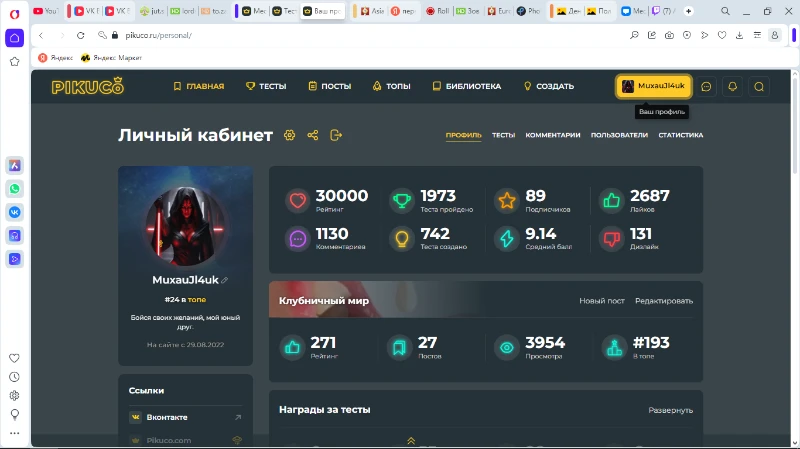Open profile settings gear icon
The image size is (800, 449).
pos(289,135)
